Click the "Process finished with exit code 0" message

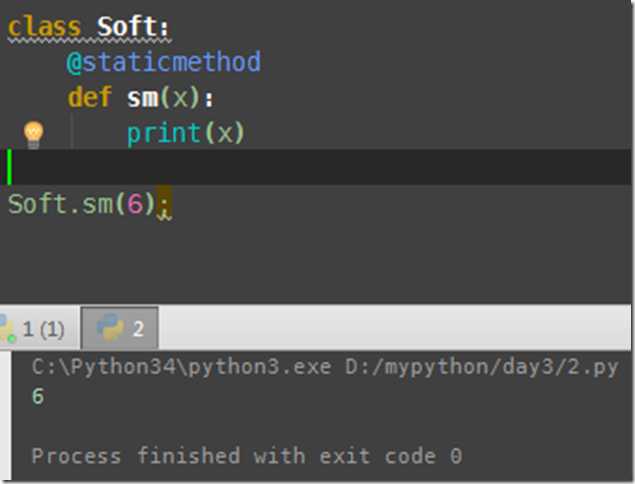click(x=246, y=456)
